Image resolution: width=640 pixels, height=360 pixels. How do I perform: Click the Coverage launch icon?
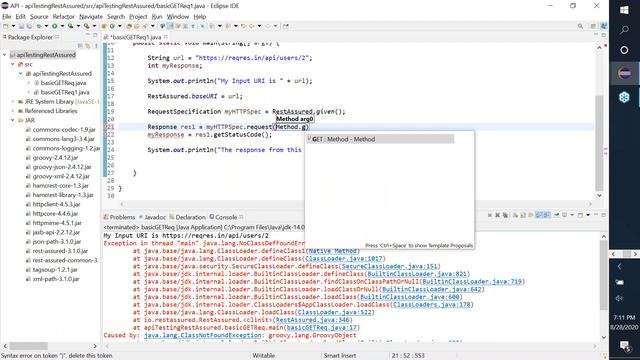70,26
